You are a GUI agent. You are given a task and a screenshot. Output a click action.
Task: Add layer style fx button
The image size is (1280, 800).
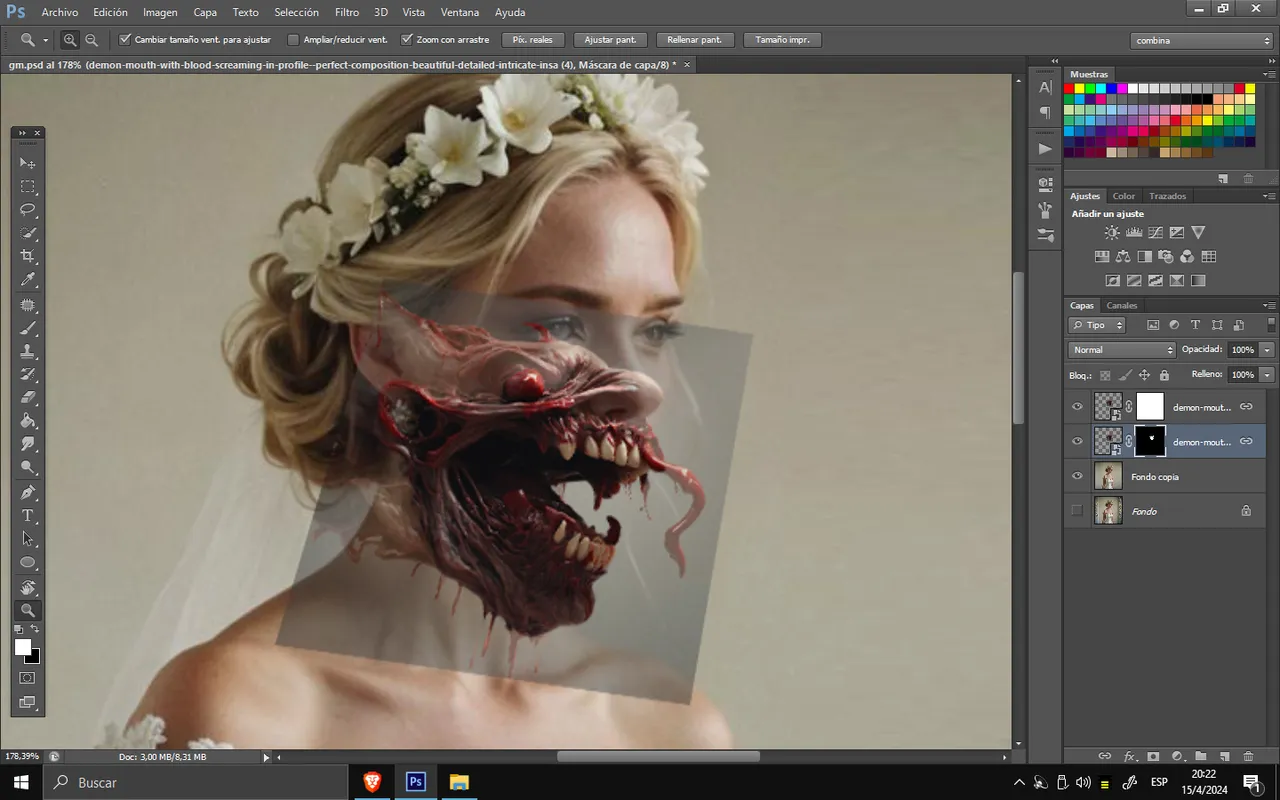1130,757
